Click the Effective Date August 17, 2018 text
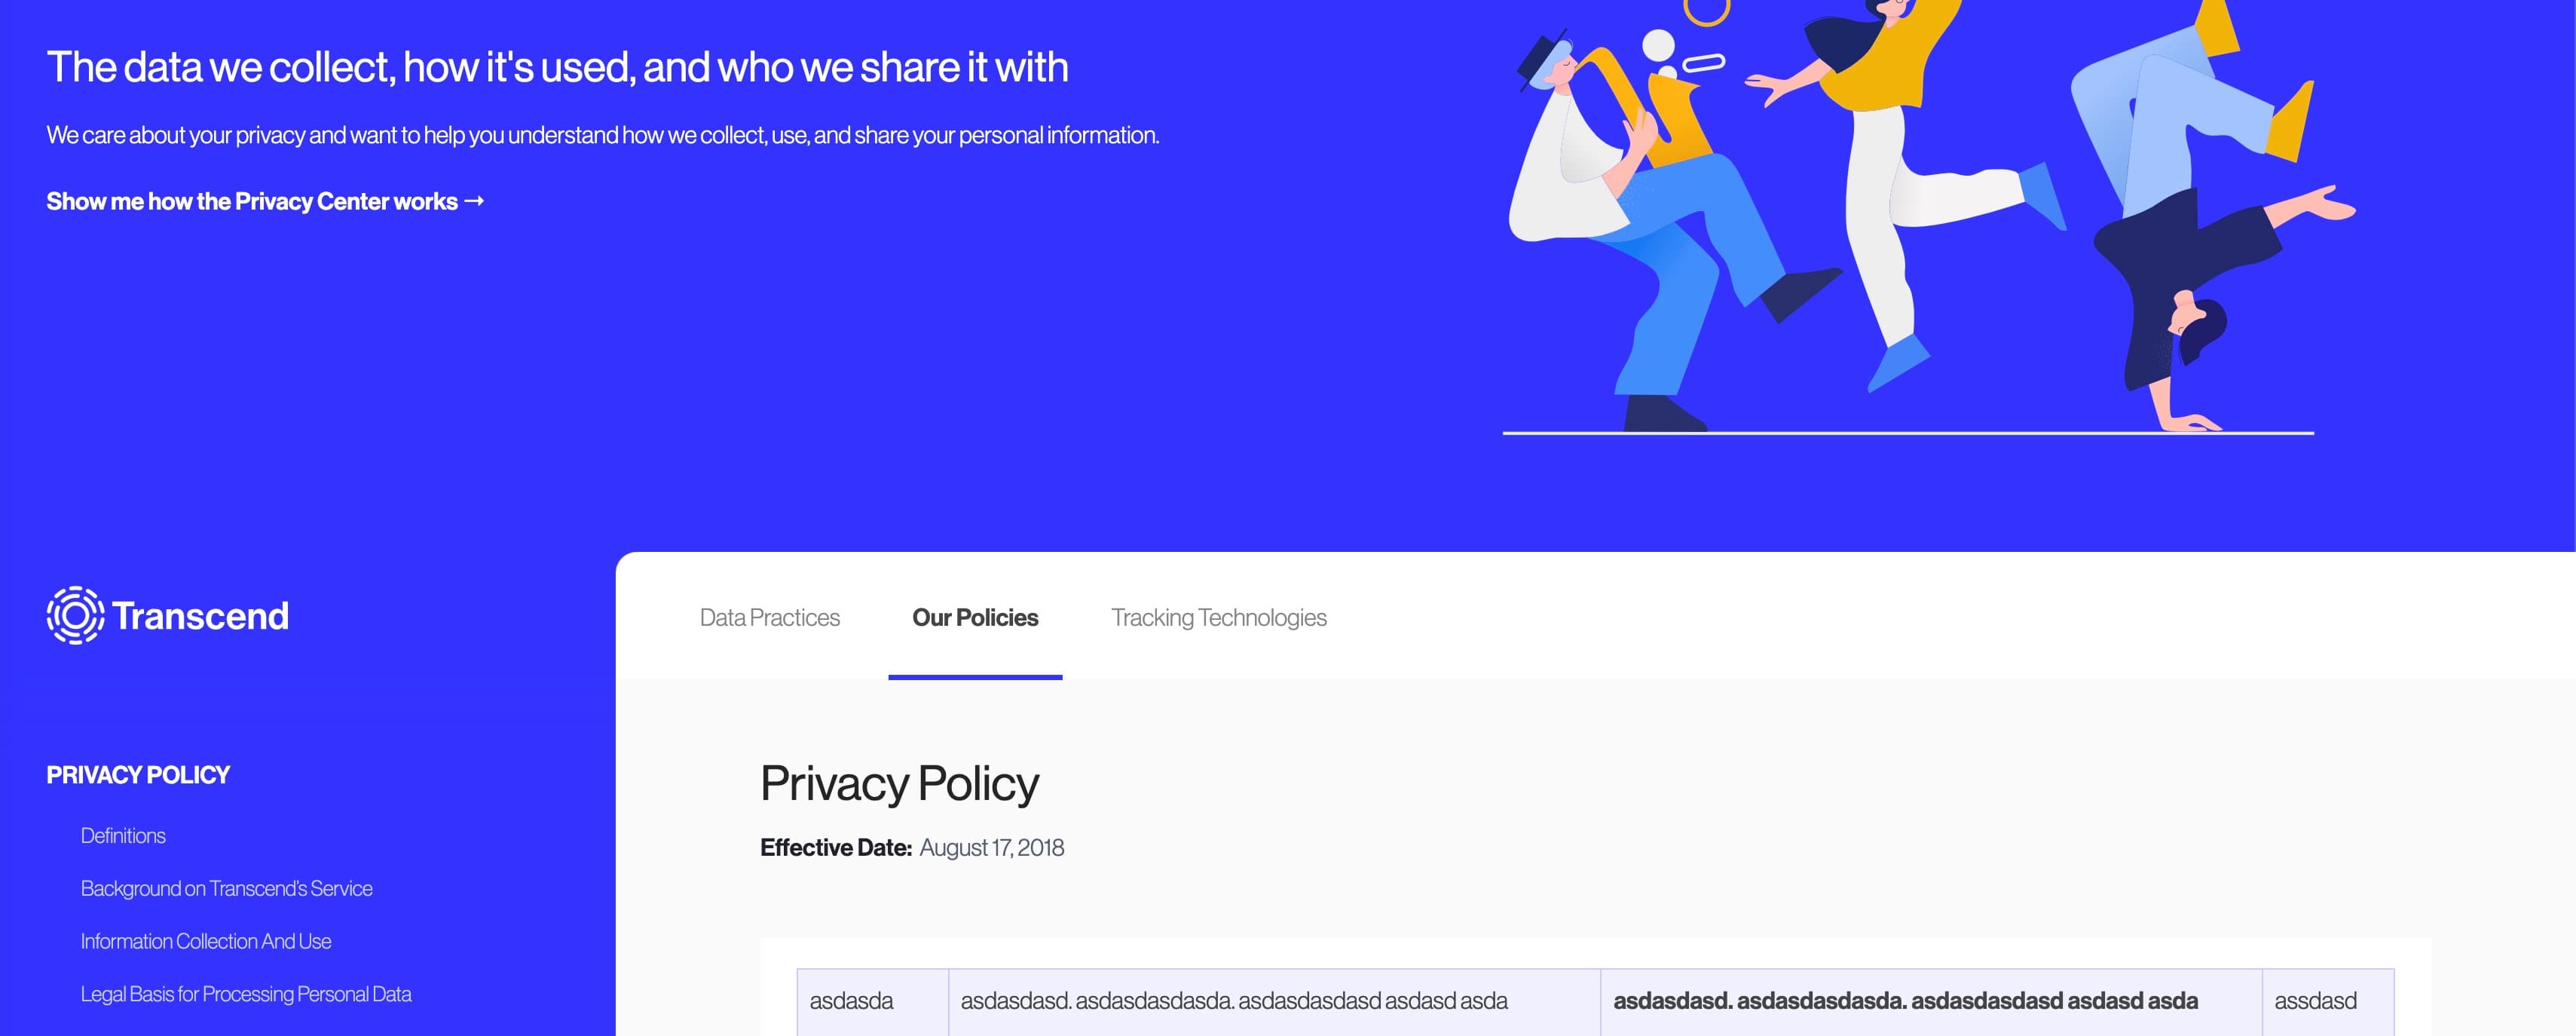The image size is (2576, 1036). [x=912, y=848]
